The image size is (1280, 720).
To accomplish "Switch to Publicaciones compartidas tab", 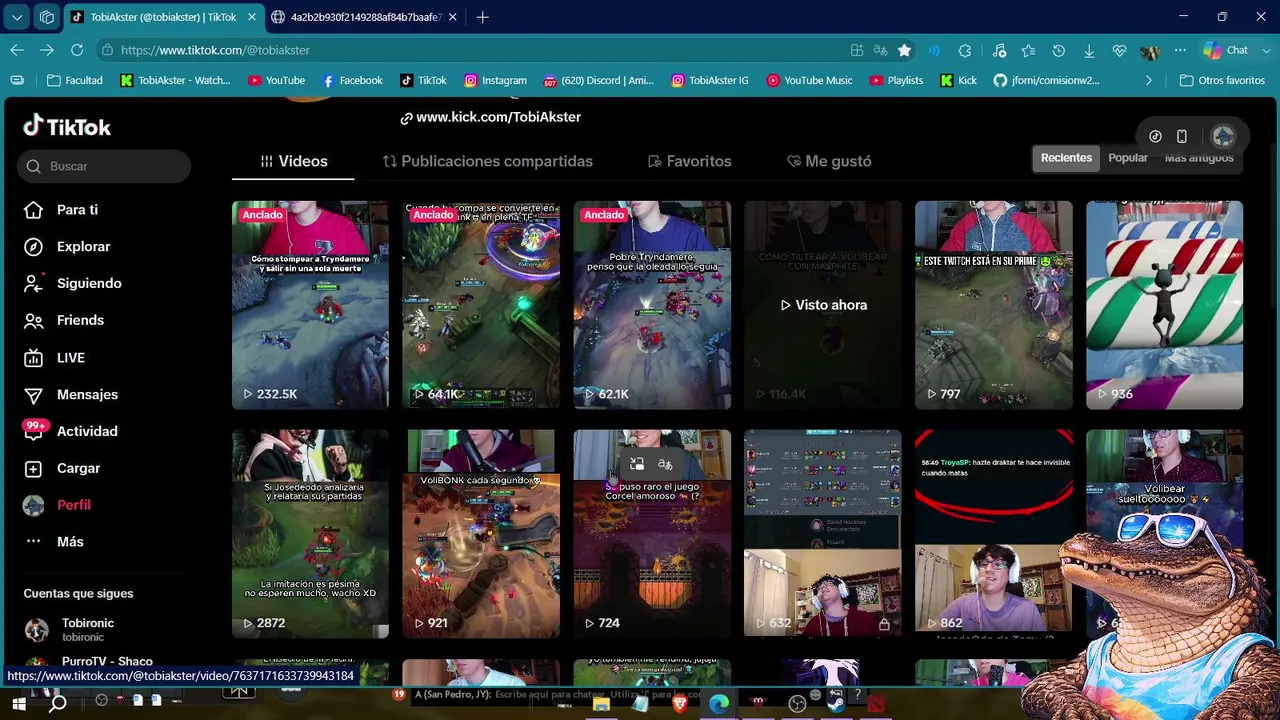I will pyautogui.click(x=487, y=161).
